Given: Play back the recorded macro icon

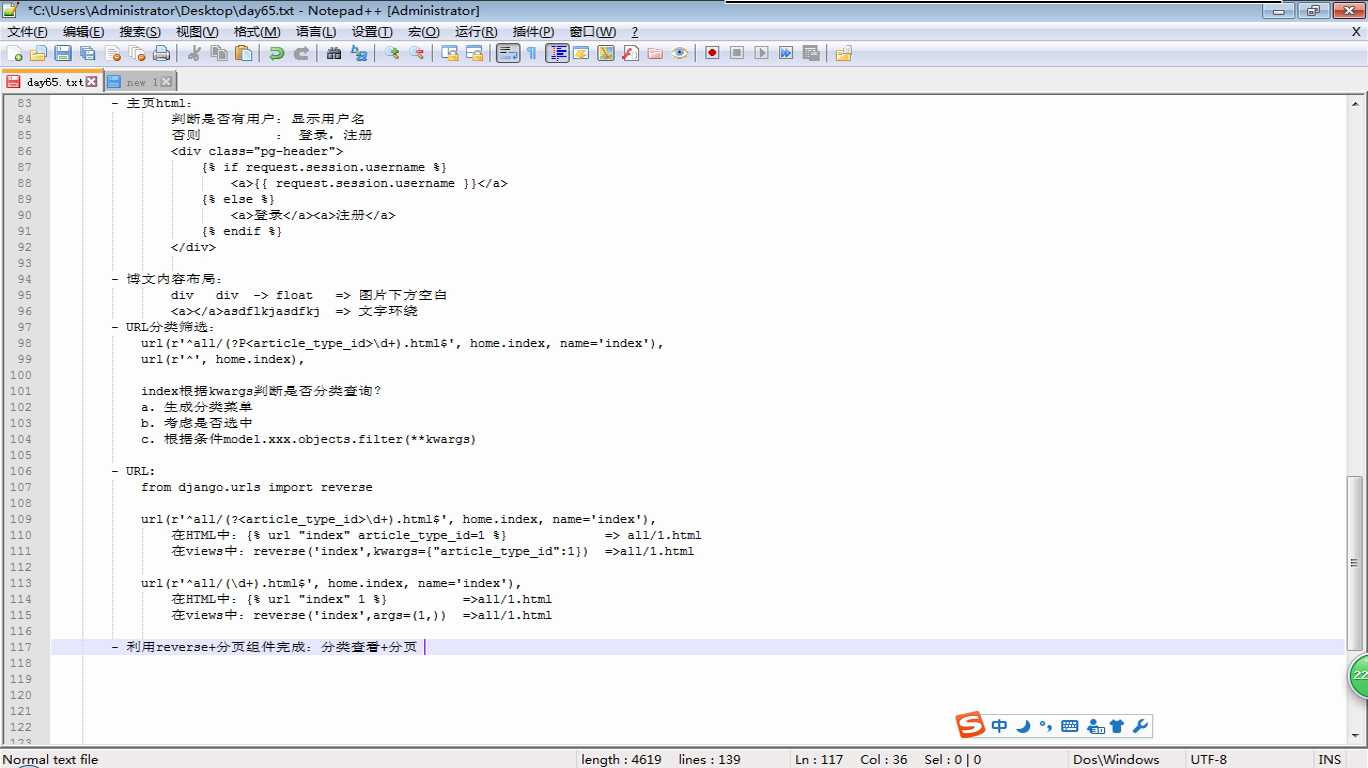Looking at the screenshot, I should tap(762, 53).
